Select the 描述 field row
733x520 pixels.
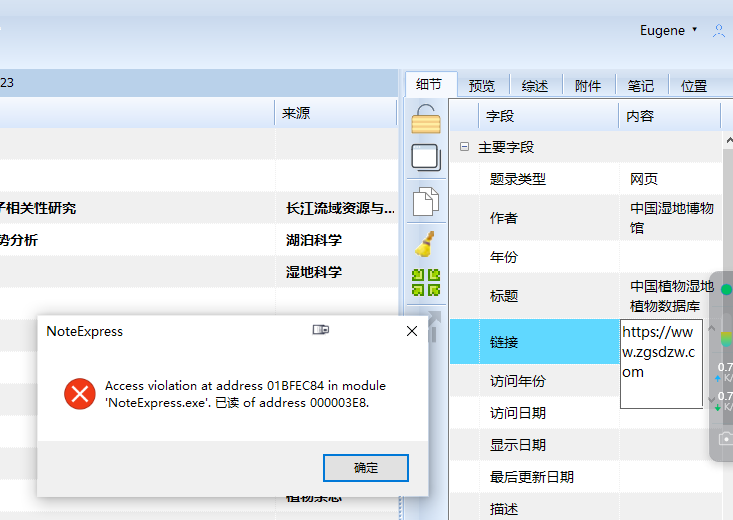[x=586, y=508]
